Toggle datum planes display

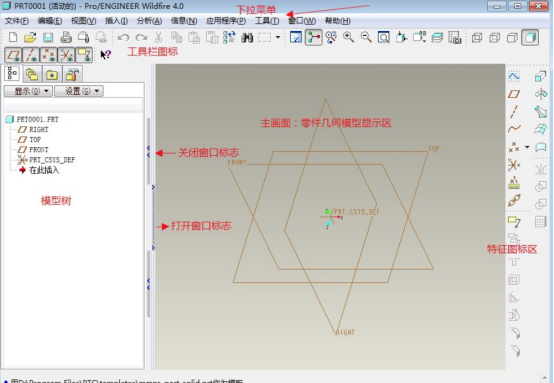(x=13, y=55)
